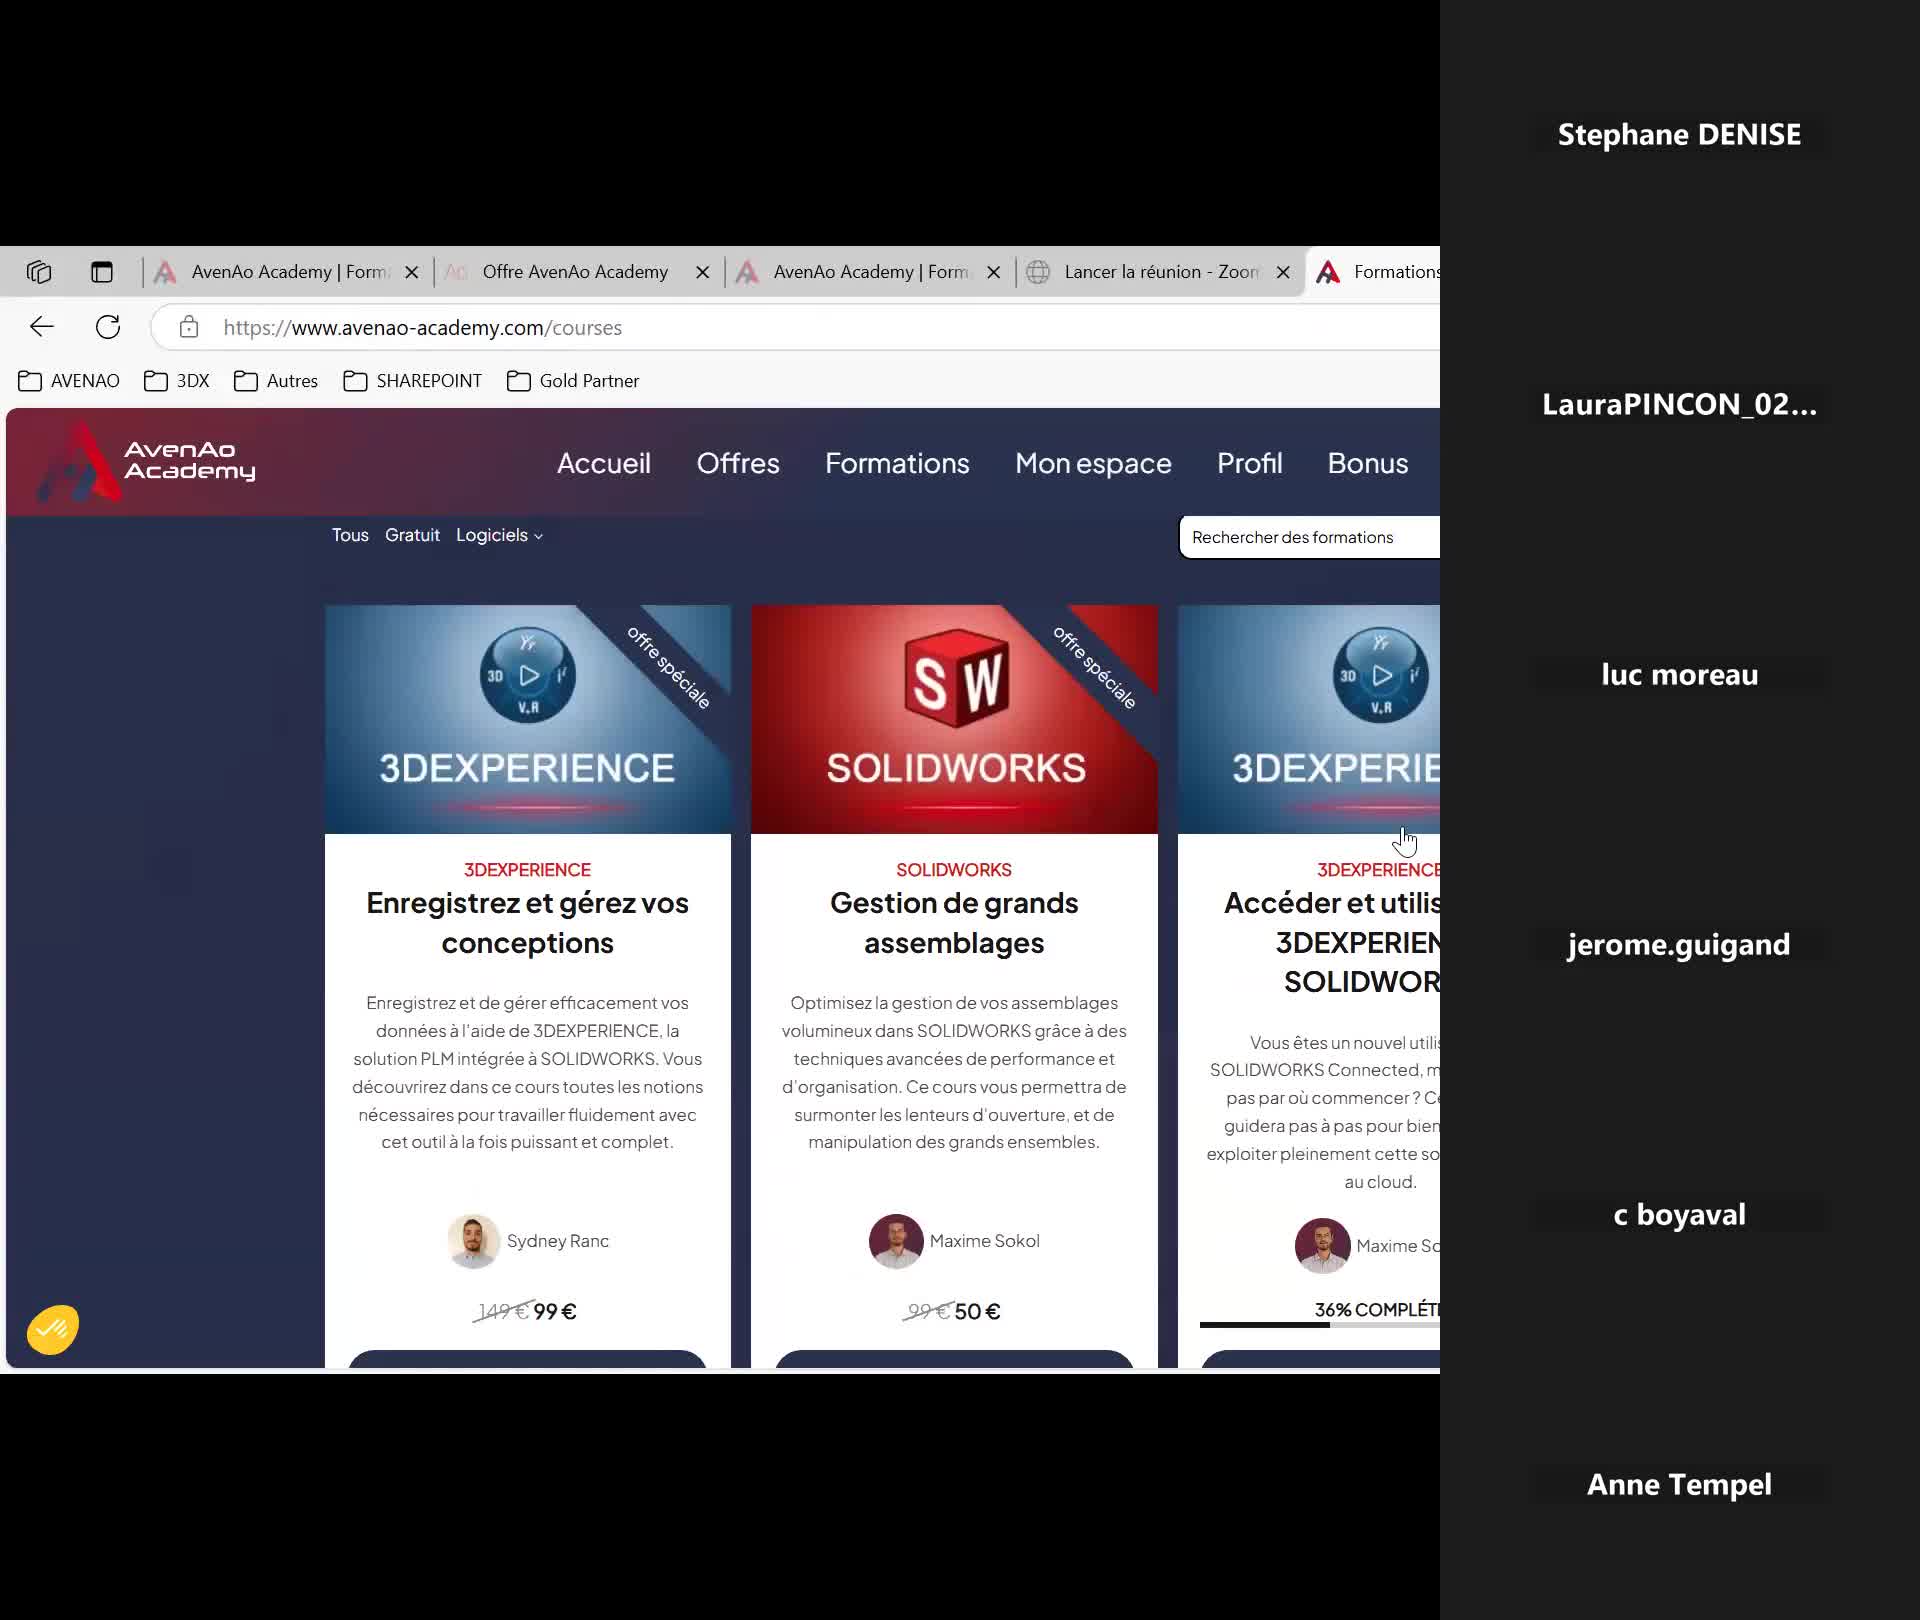This screenshot has width=1920, height=1620.
Task: Select the Tous course filter
Action: 350,535
